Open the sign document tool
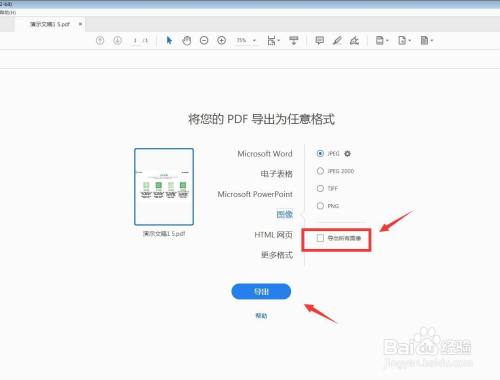500x380 pixels. [354, 41]
